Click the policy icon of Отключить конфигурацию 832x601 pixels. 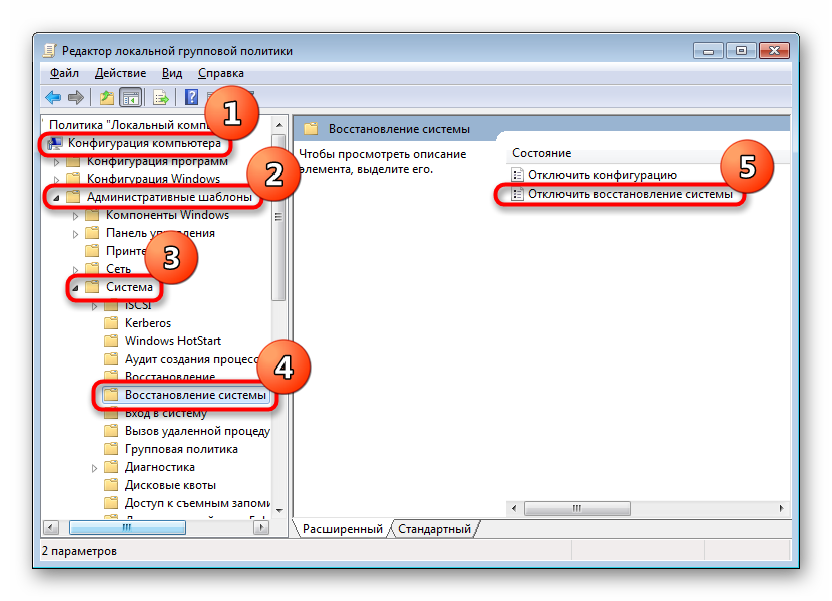(517, 175)
